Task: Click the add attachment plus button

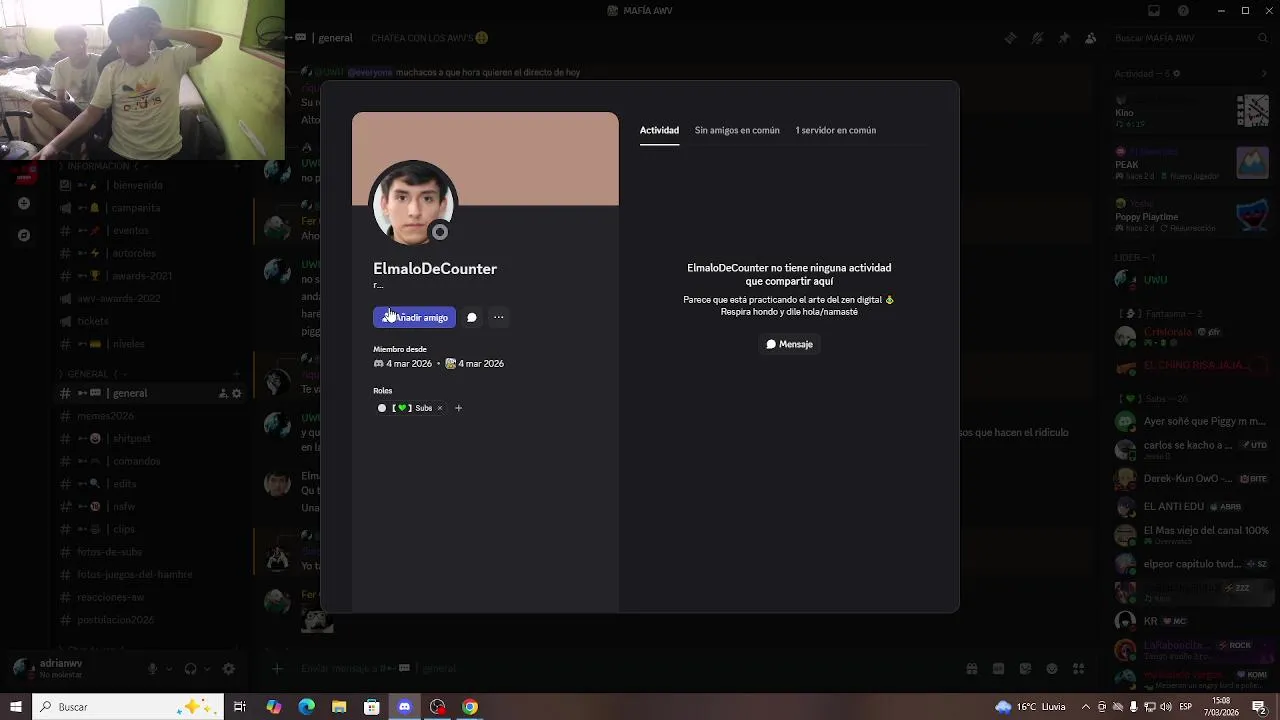Action: pos(277,669)
